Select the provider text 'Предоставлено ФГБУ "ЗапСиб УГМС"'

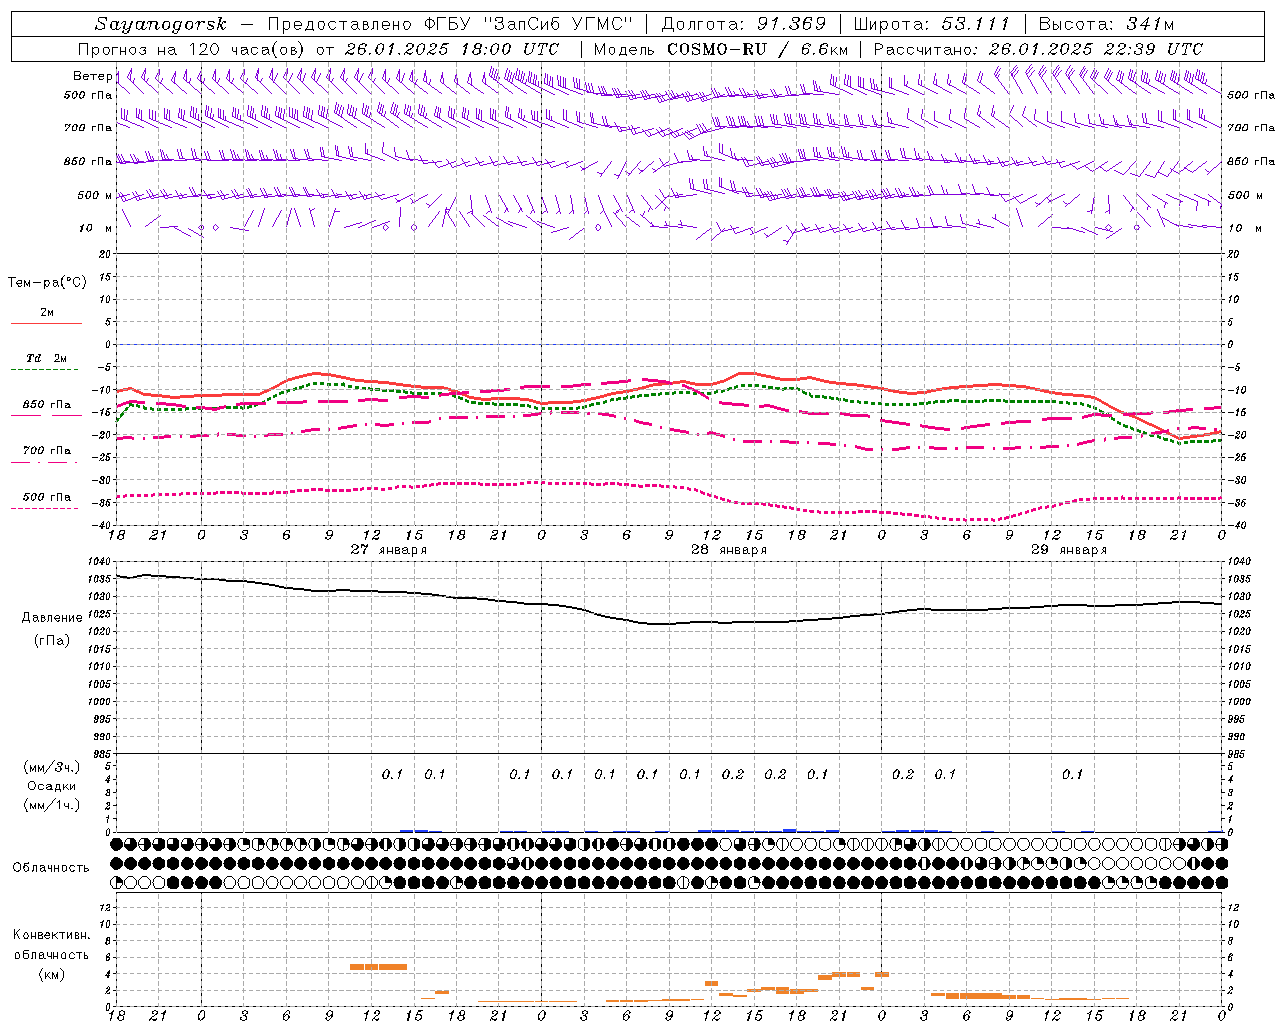tap(450, 24)
